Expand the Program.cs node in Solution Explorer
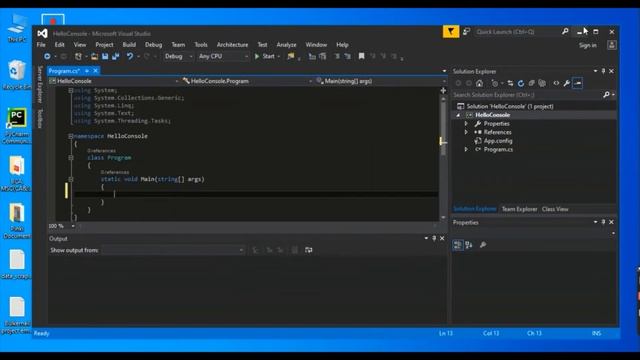Viewport: 640px width, 360px height. pyautogui.click(x=466, y=149)
